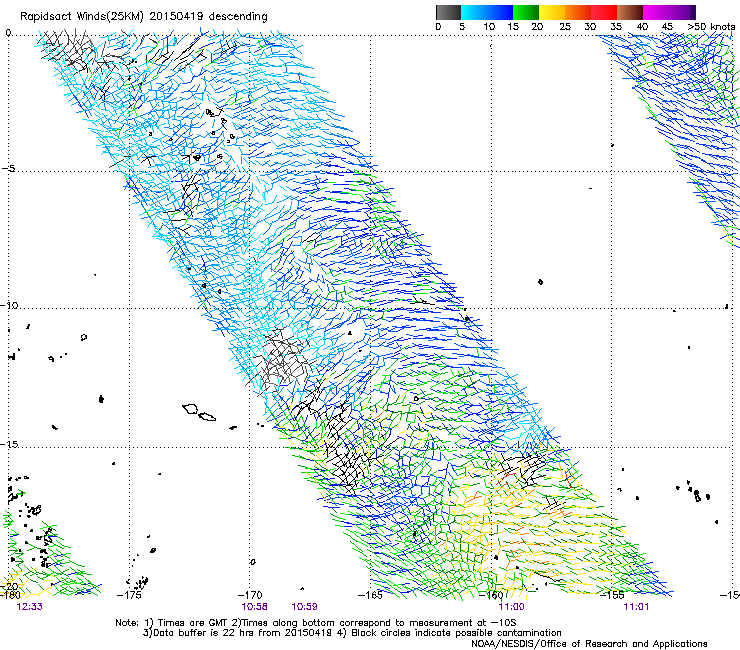This screenshot has width=740, height=650.
Task: Click the '-5' latitude axis label
Action: pyautogui.click(x=8, y=168)
